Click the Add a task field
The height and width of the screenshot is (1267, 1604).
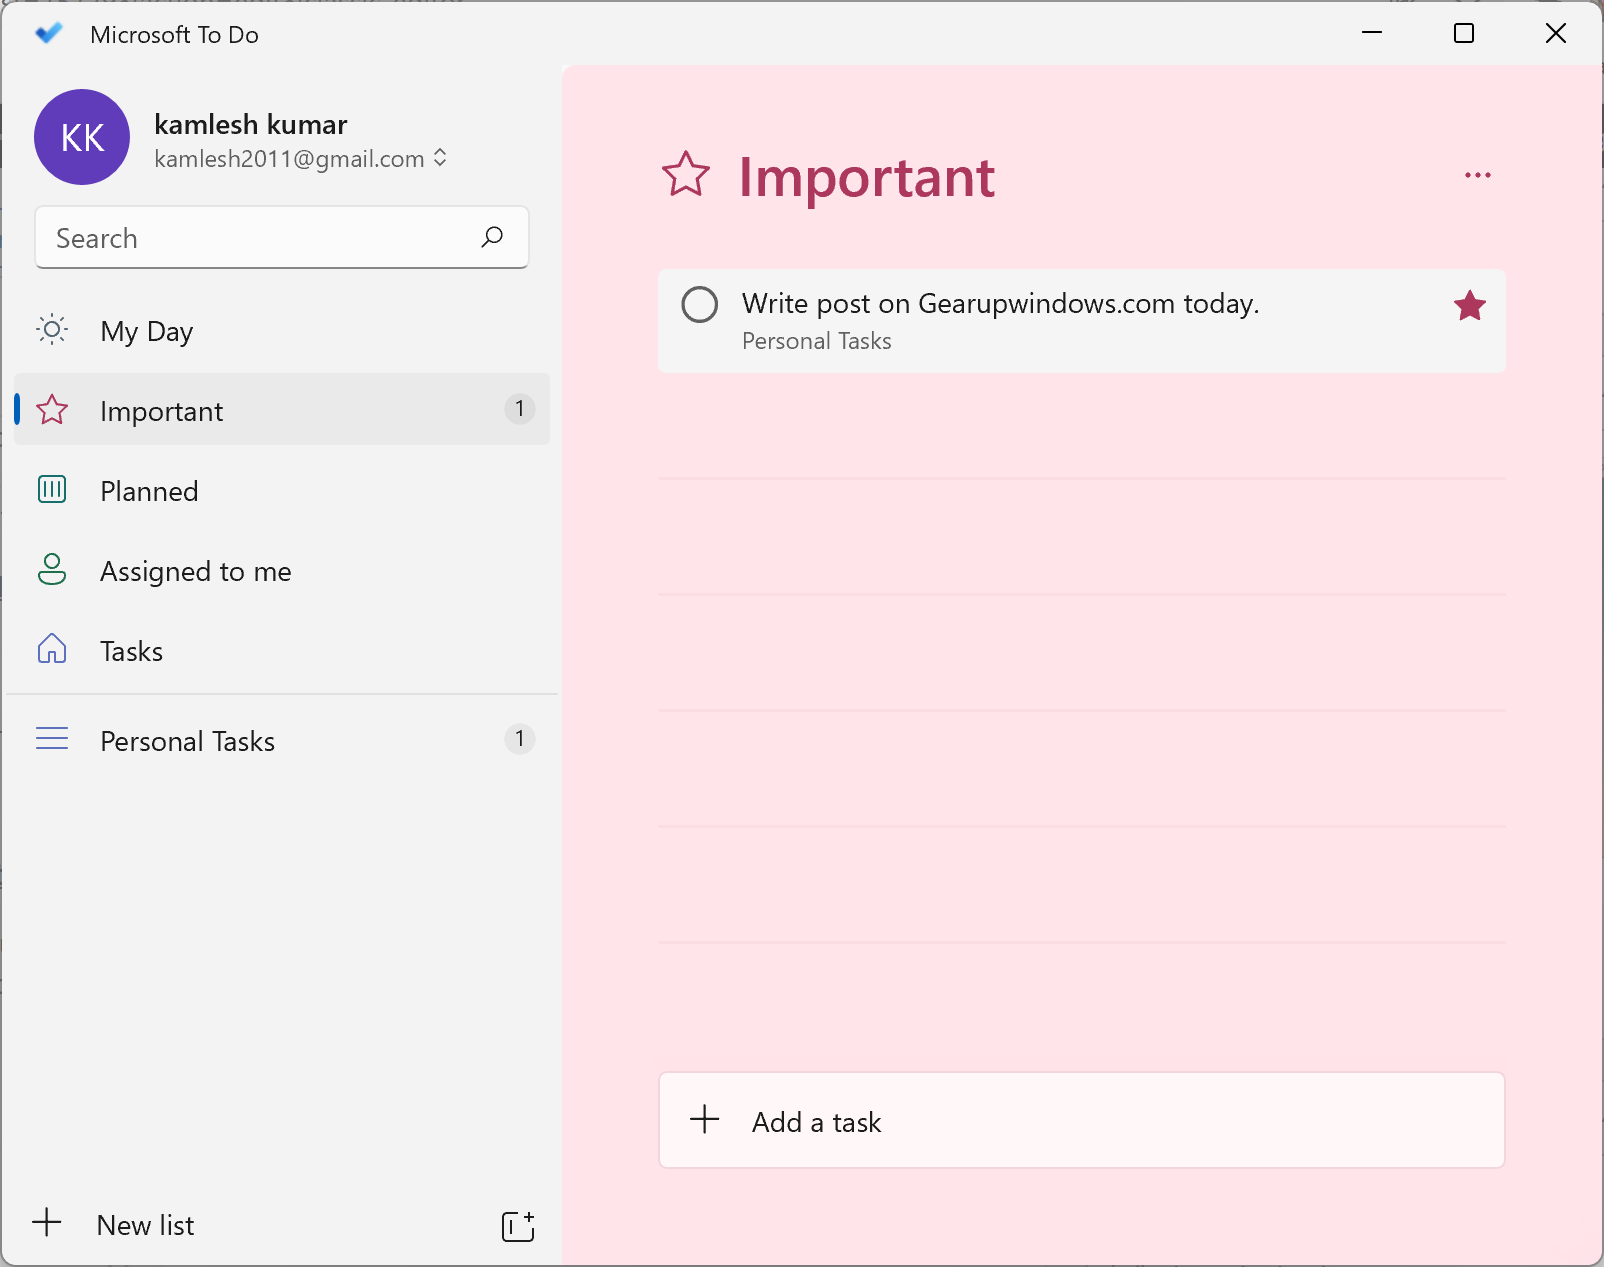tap(1082, 1120)
